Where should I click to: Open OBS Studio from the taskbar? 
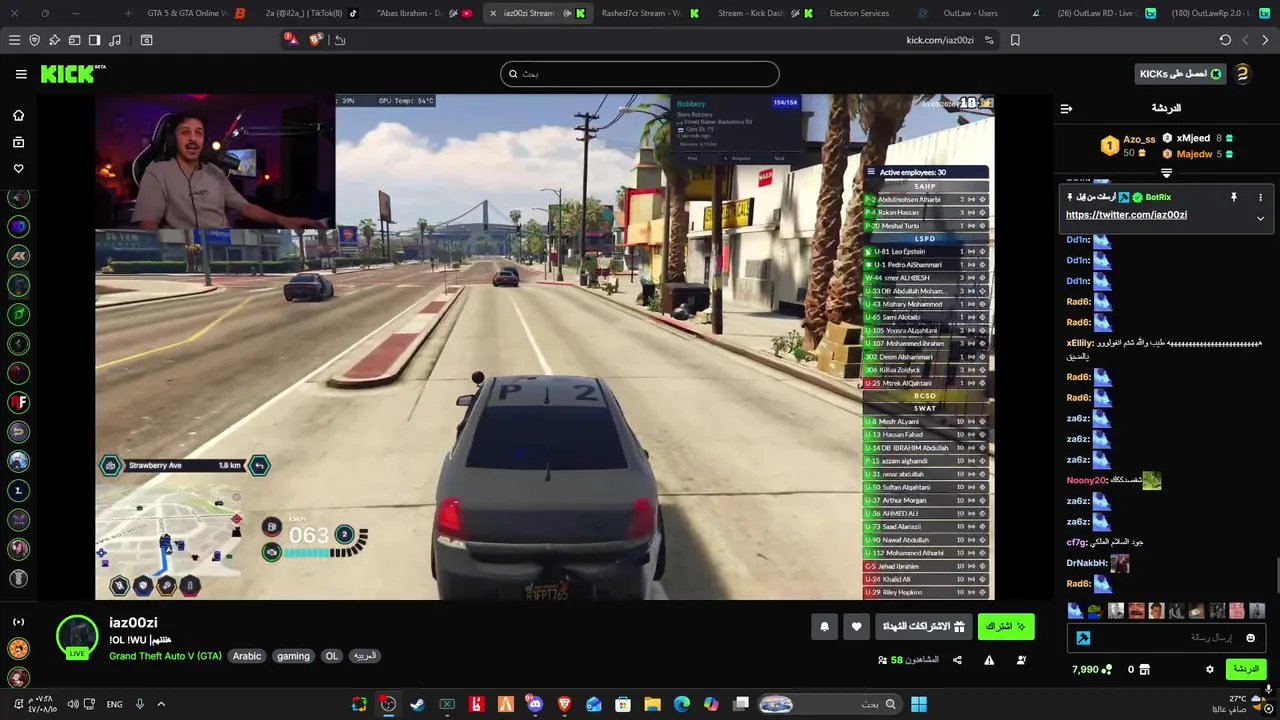pos(388,704)
